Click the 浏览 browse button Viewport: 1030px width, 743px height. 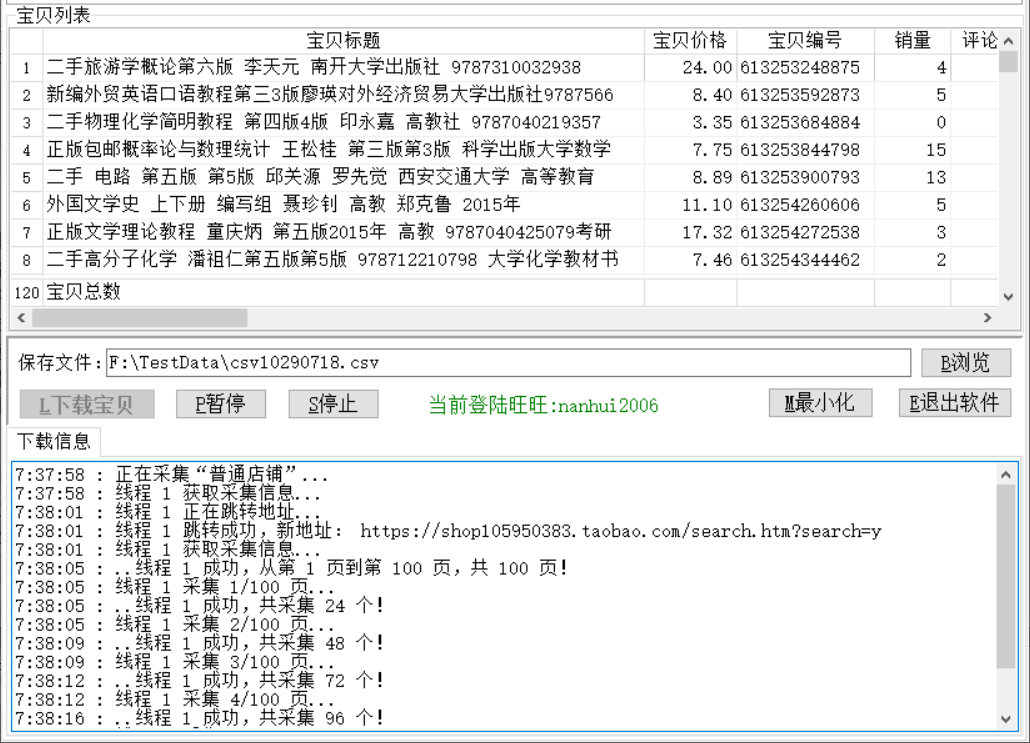[x=966, y=362]
